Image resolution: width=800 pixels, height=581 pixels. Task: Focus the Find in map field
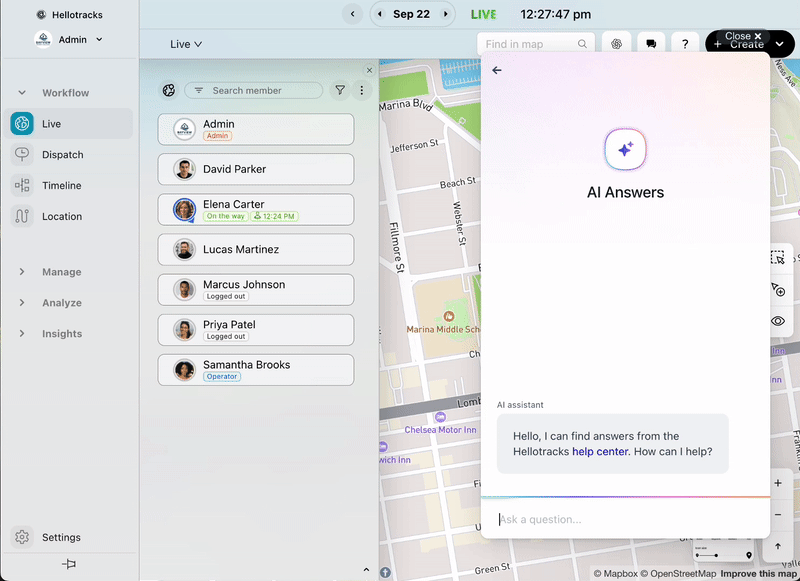coord(536,44)
